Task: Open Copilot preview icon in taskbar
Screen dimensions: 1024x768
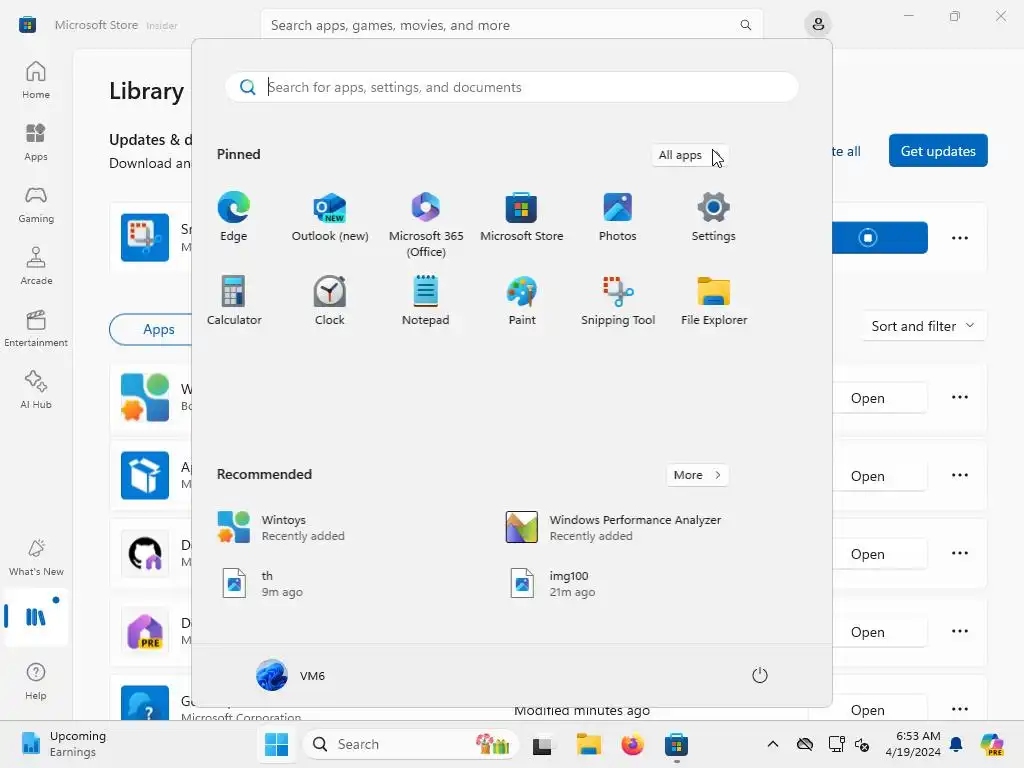Action: 991,744
